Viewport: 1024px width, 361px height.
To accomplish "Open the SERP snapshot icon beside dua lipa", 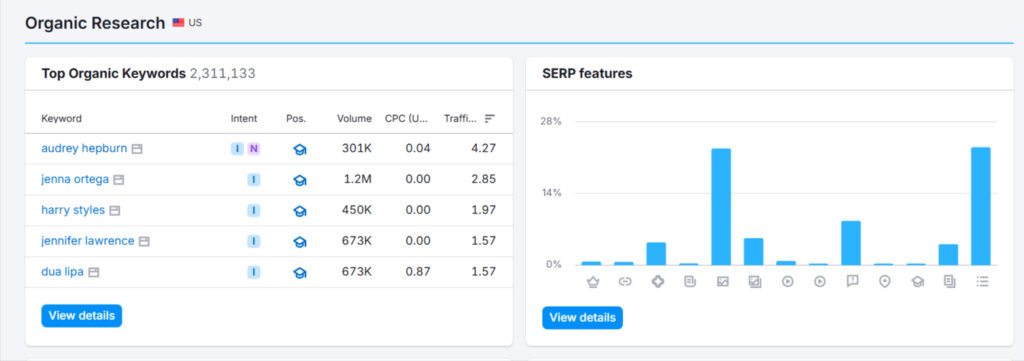I will click(x=93, y=272).
